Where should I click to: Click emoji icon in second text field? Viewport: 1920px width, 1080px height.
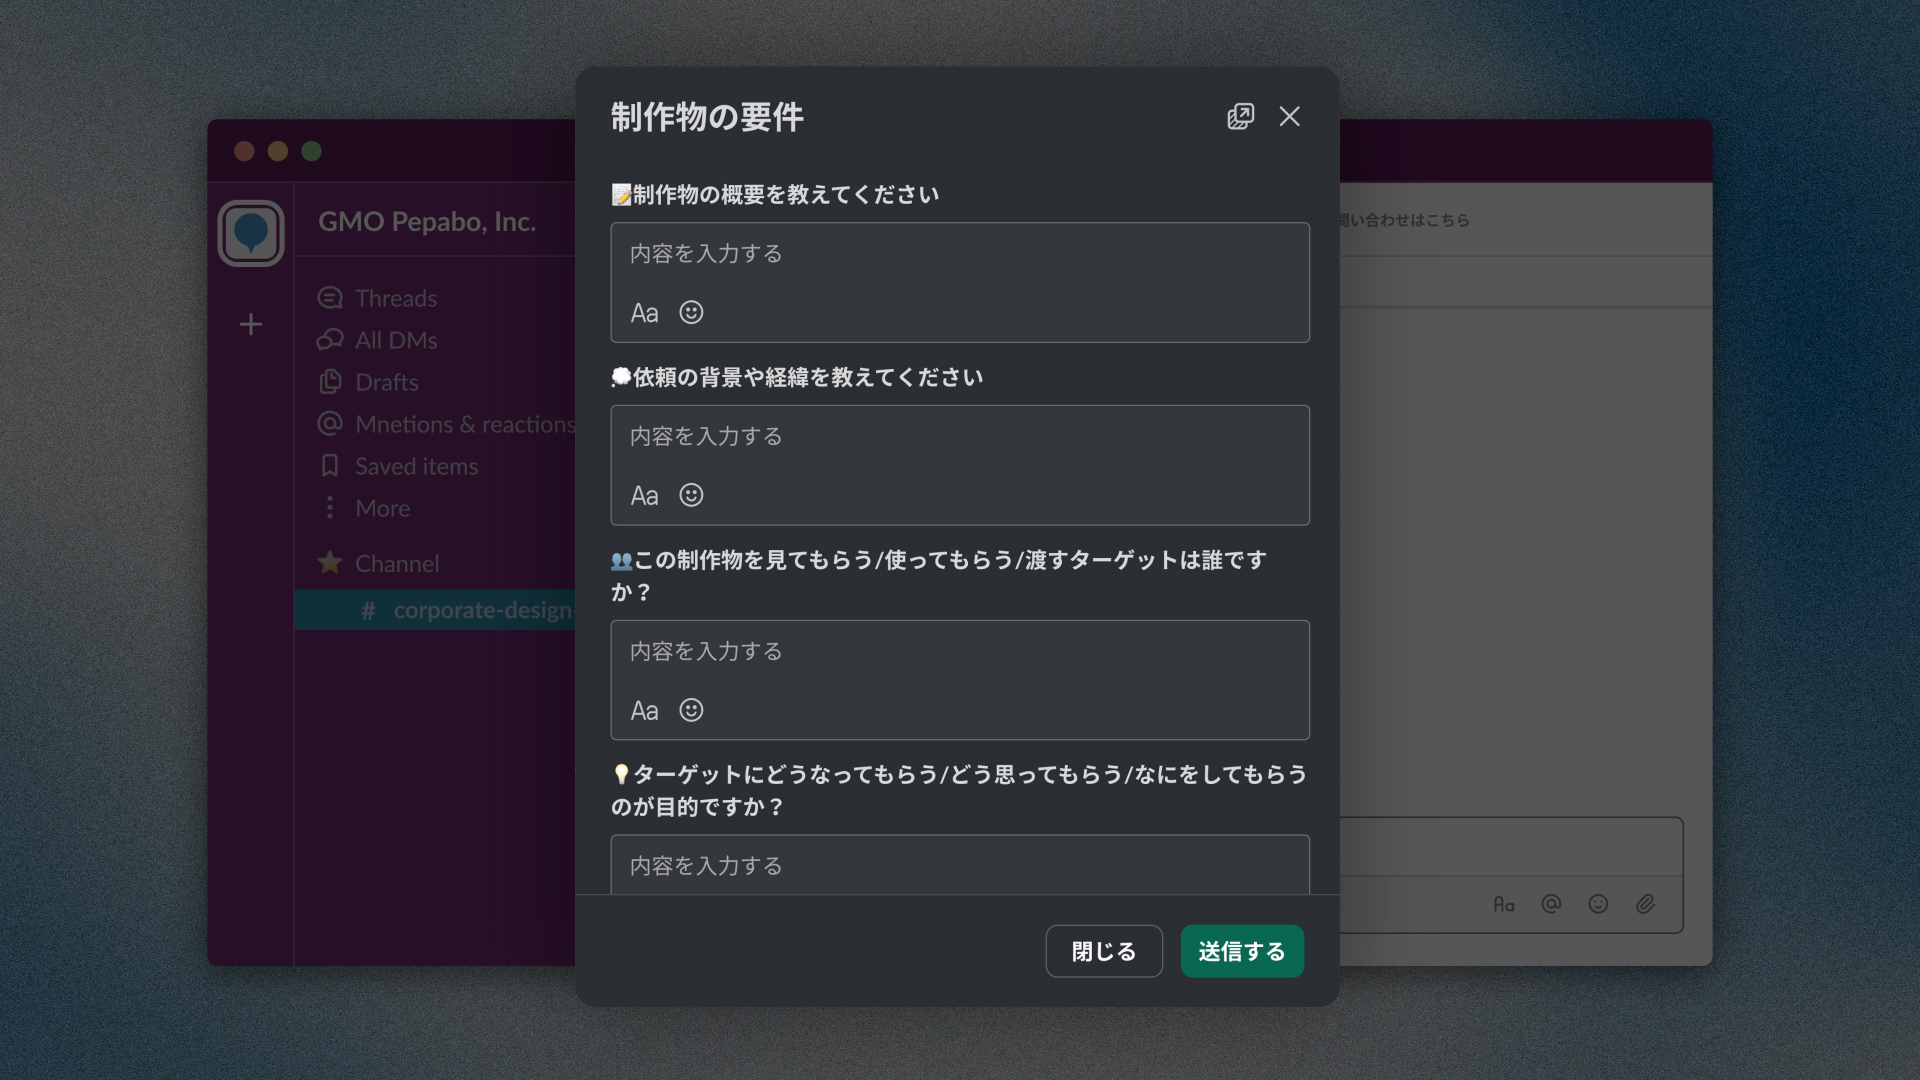coord(691,496)
